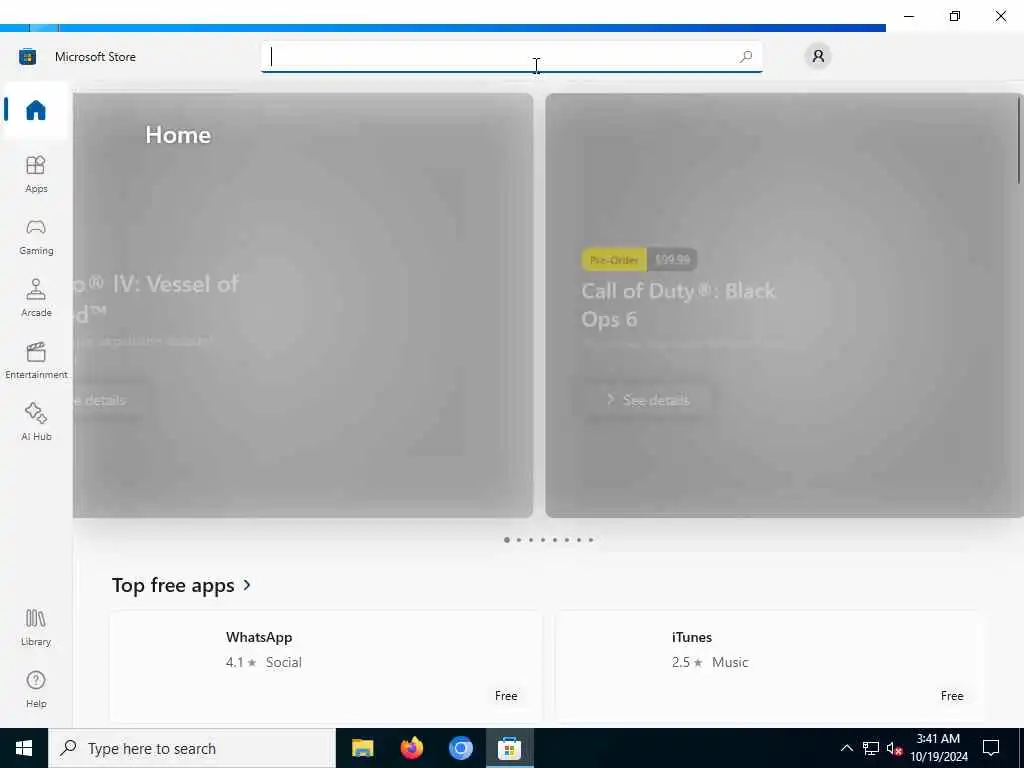The image size is (1024, 768).
Task: Click Free on WhatsApp card
Action: point(506,696)
